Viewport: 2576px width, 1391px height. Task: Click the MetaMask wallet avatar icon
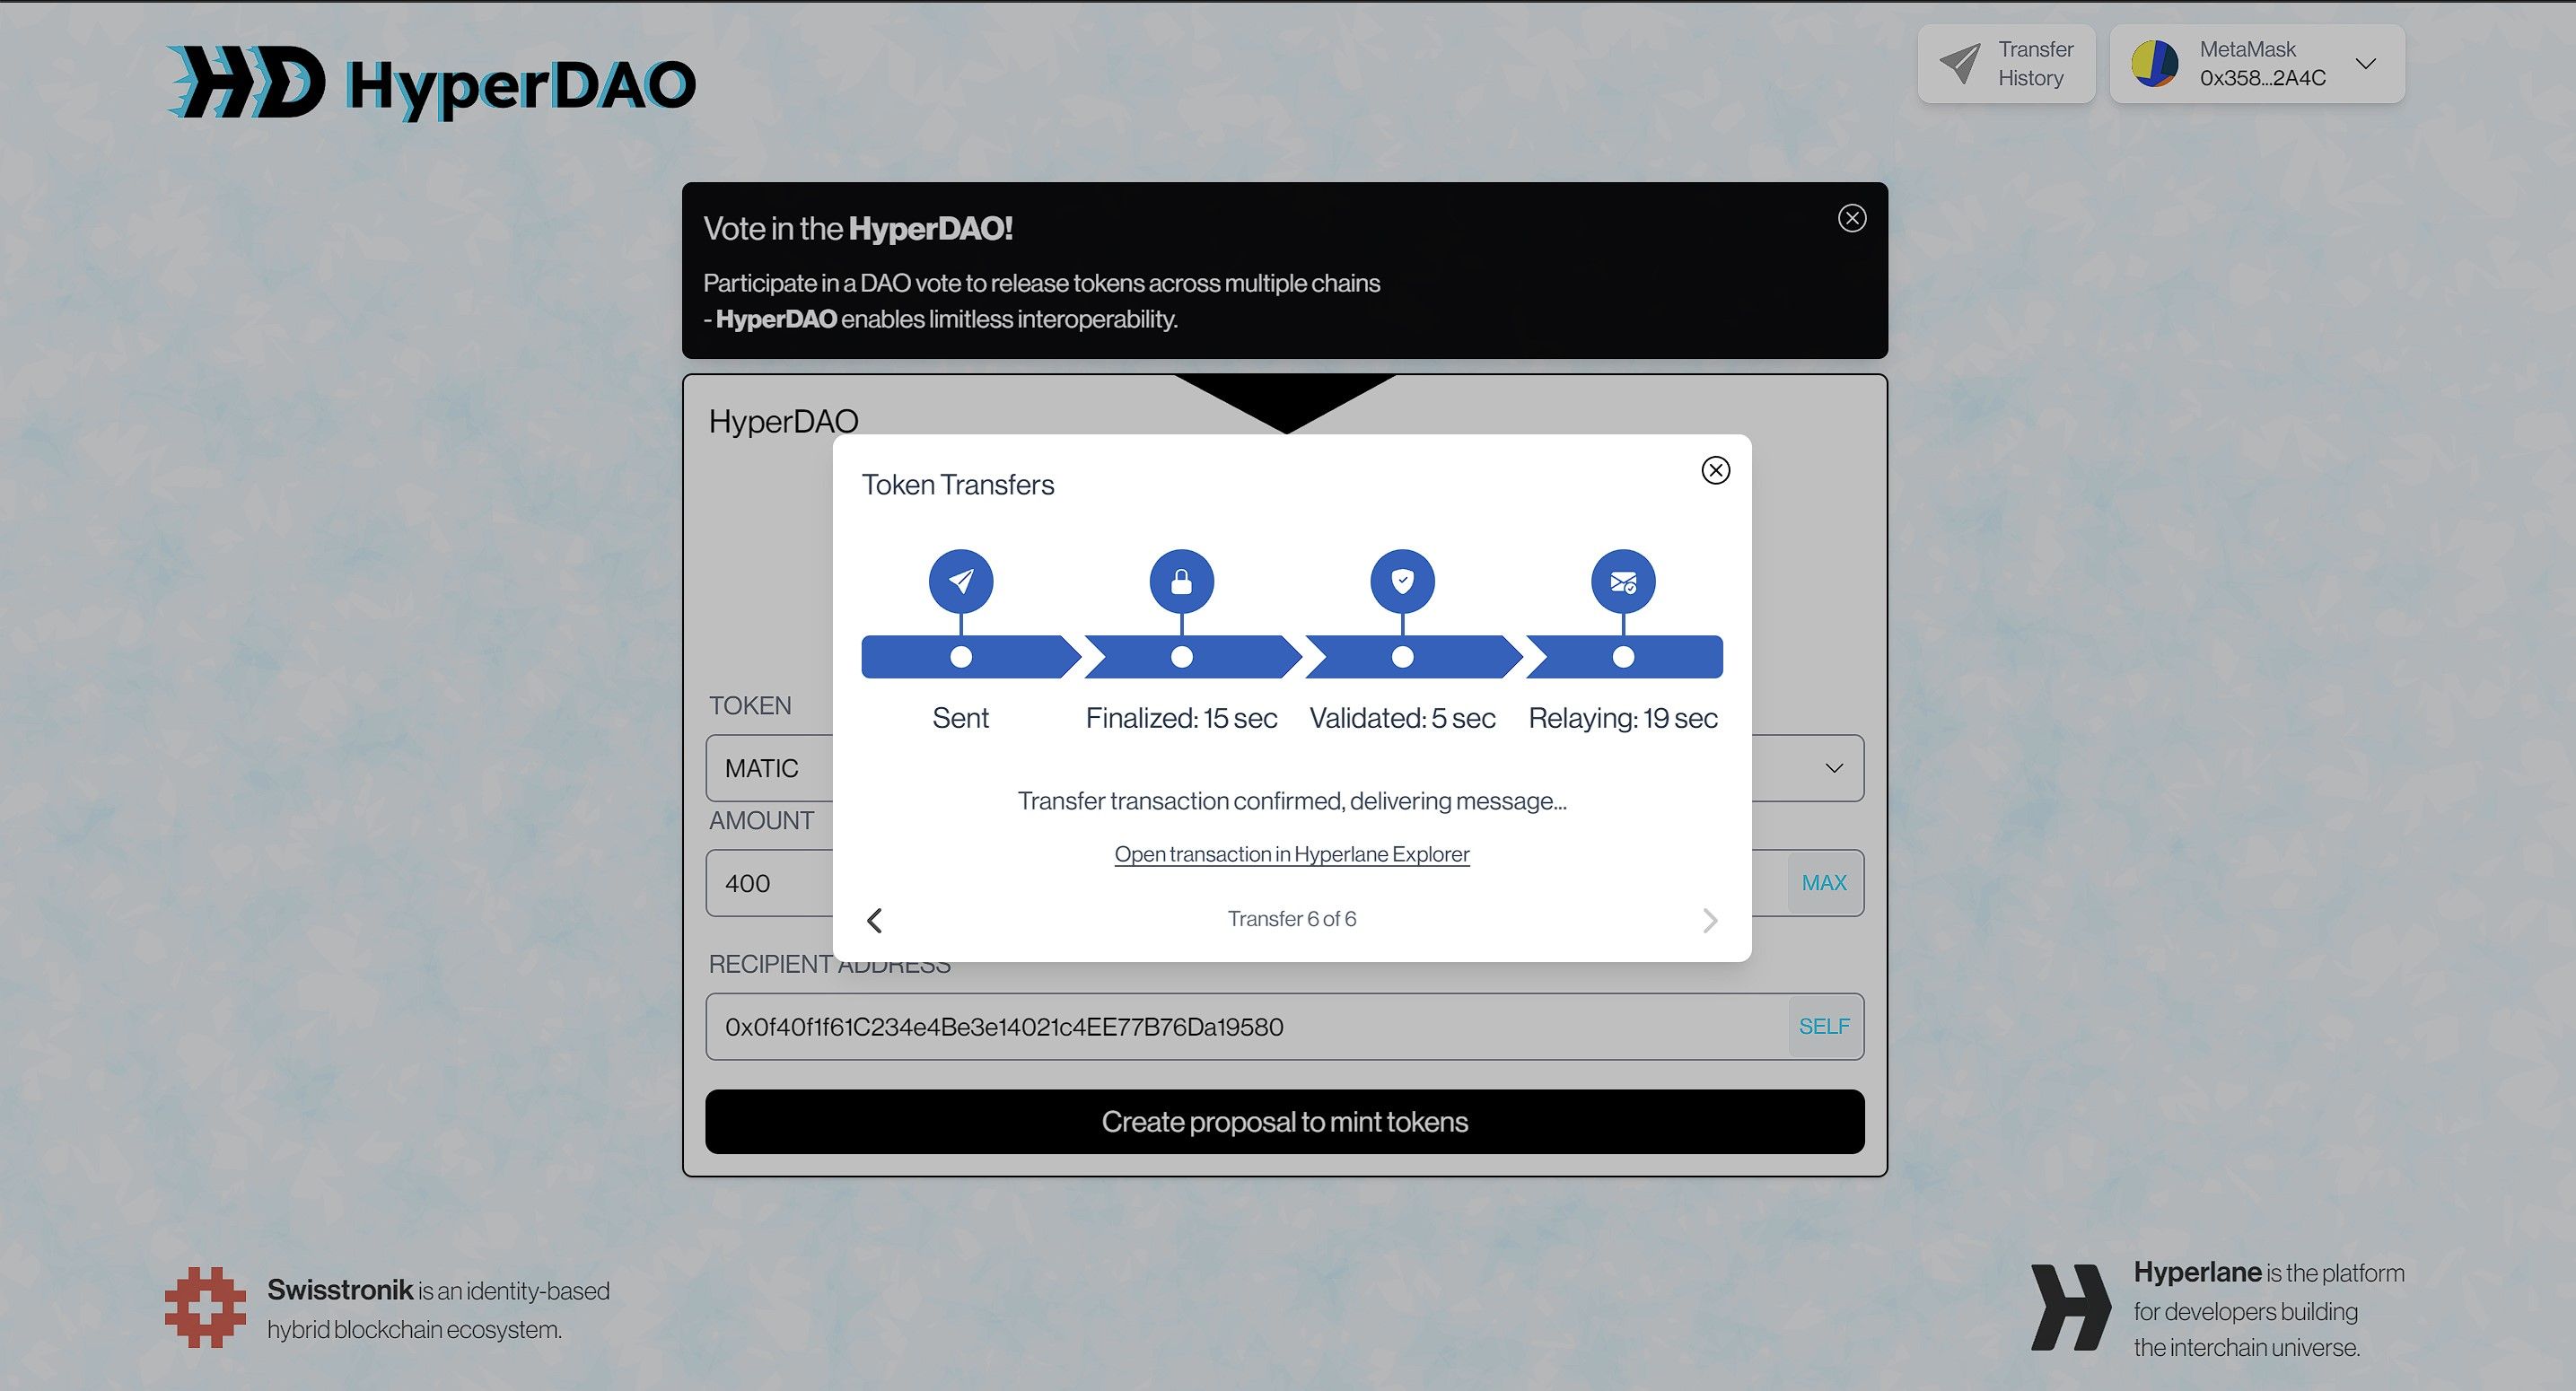[x=2155, y=64]
